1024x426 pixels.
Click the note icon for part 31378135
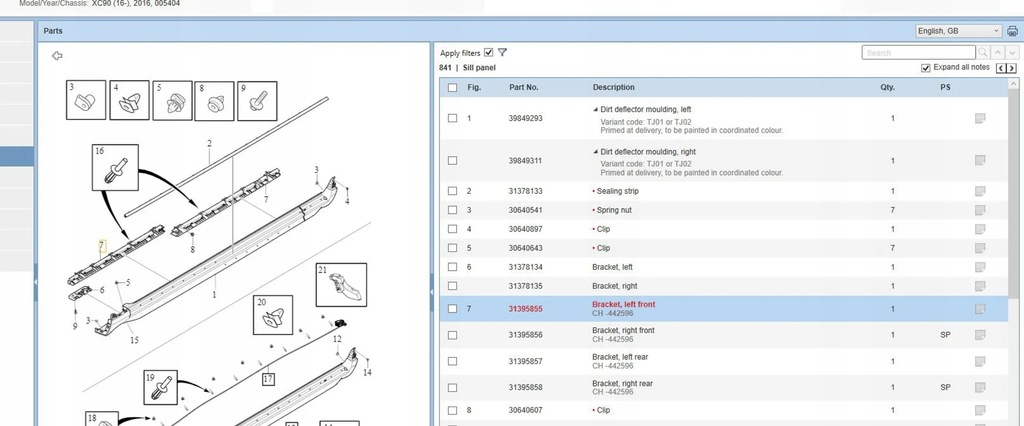pyautogui.click(x=980, y=286)
